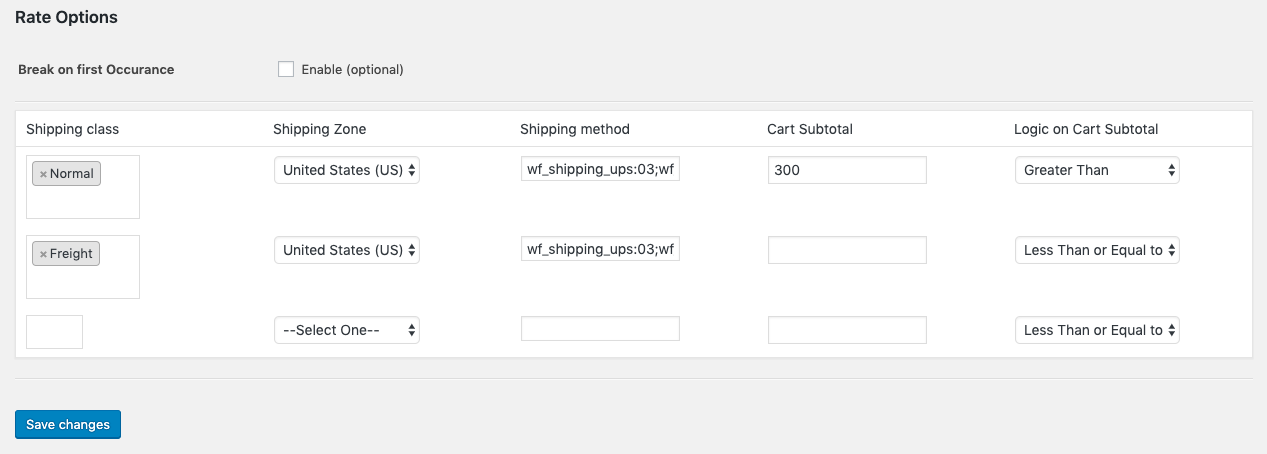Open empty row's cart subtotal logic dropdown
The image size is (1267, 454).
pos(1097,330)
